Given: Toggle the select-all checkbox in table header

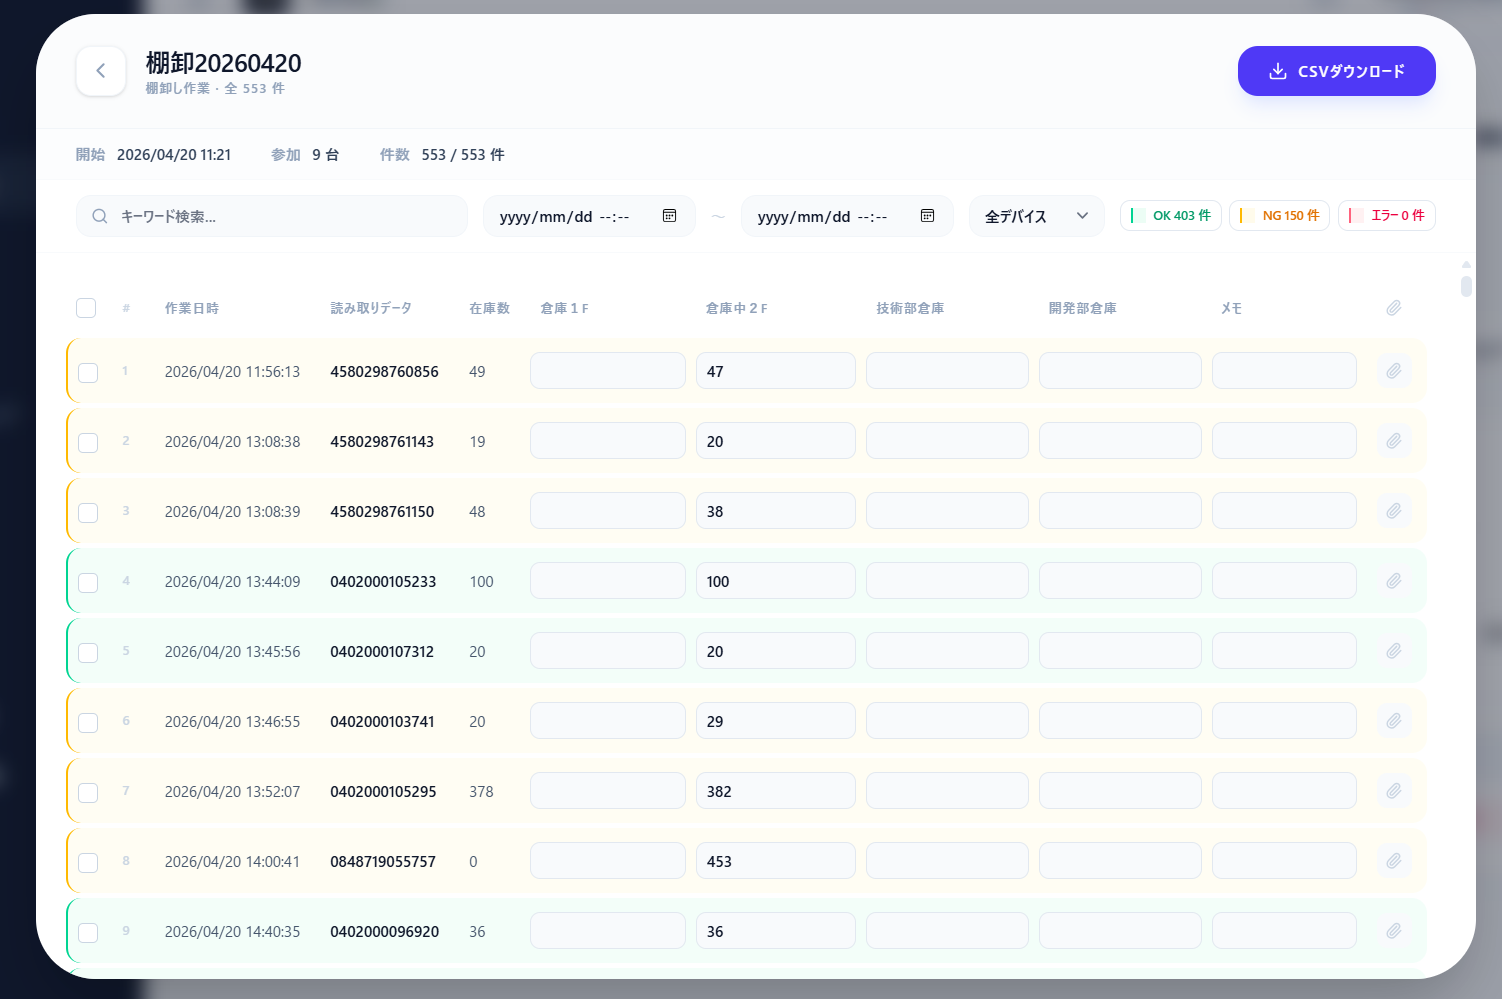Looking at the screenshot, I should pyautogui.click(x=86, y=308).
